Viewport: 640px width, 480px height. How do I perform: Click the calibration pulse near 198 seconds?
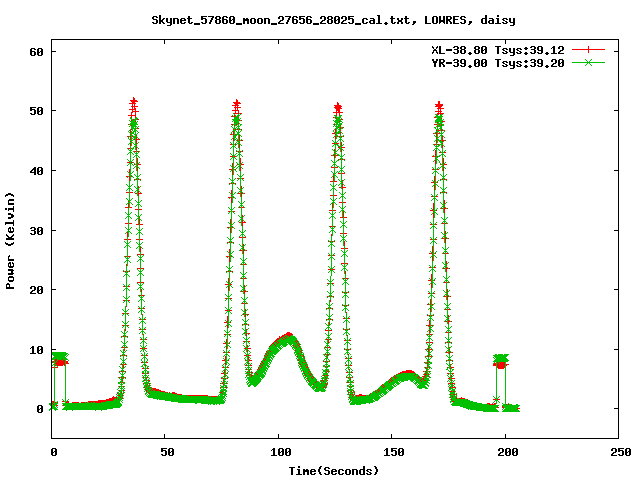click(x=501, y=361)
